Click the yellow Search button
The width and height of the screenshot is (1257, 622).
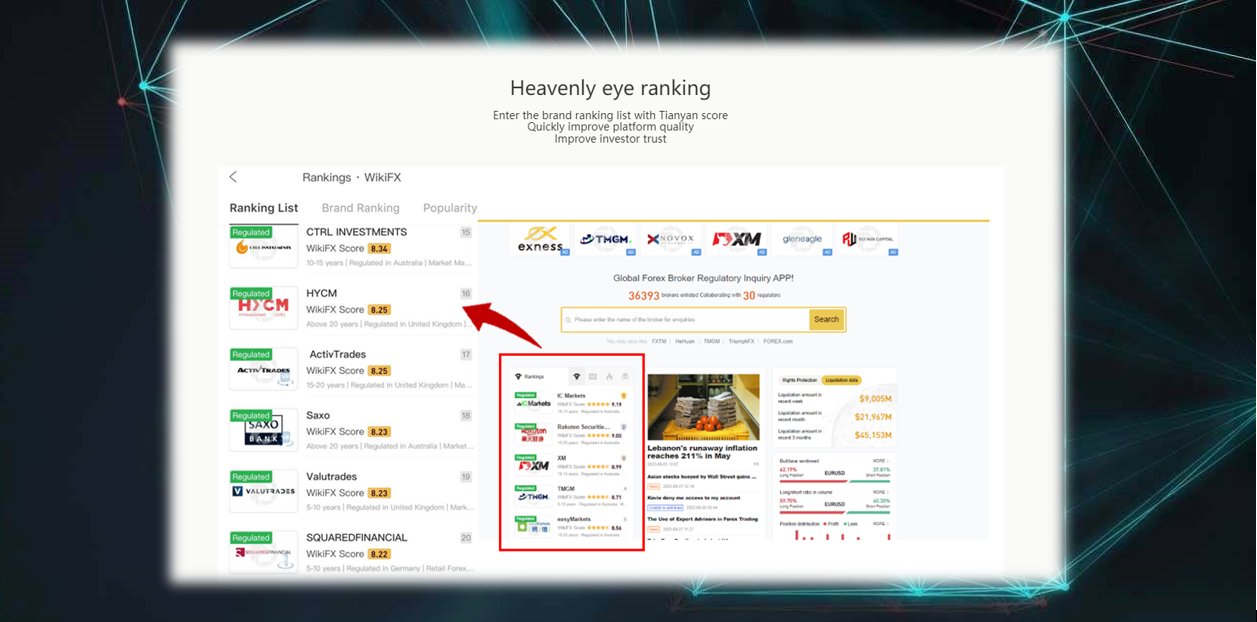[827, 320]
